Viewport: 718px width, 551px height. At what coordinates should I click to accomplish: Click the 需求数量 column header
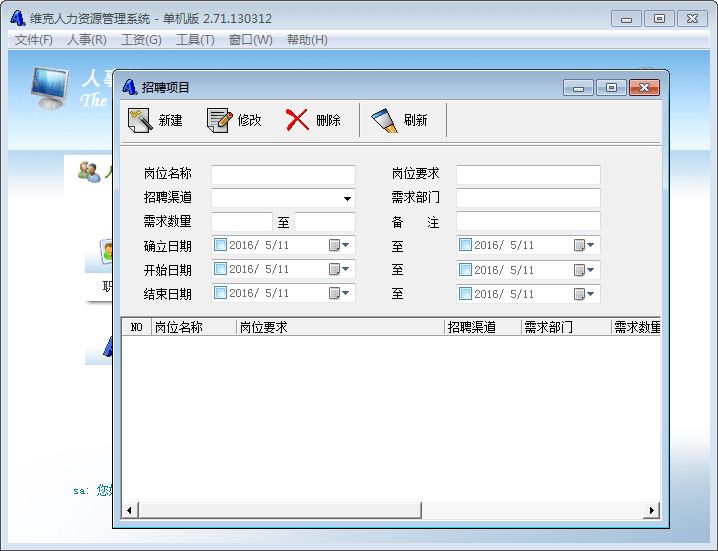[636, 327]
